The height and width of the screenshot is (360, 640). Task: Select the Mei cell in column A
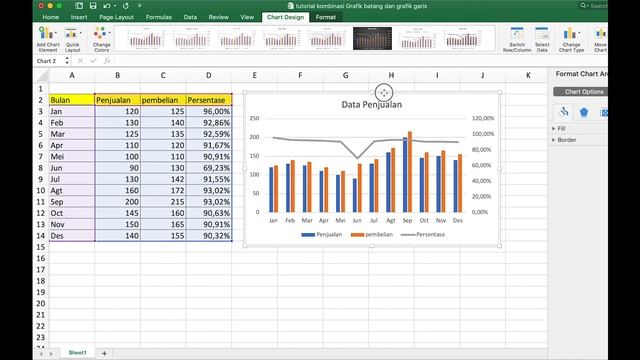click(x=72, y=157)
